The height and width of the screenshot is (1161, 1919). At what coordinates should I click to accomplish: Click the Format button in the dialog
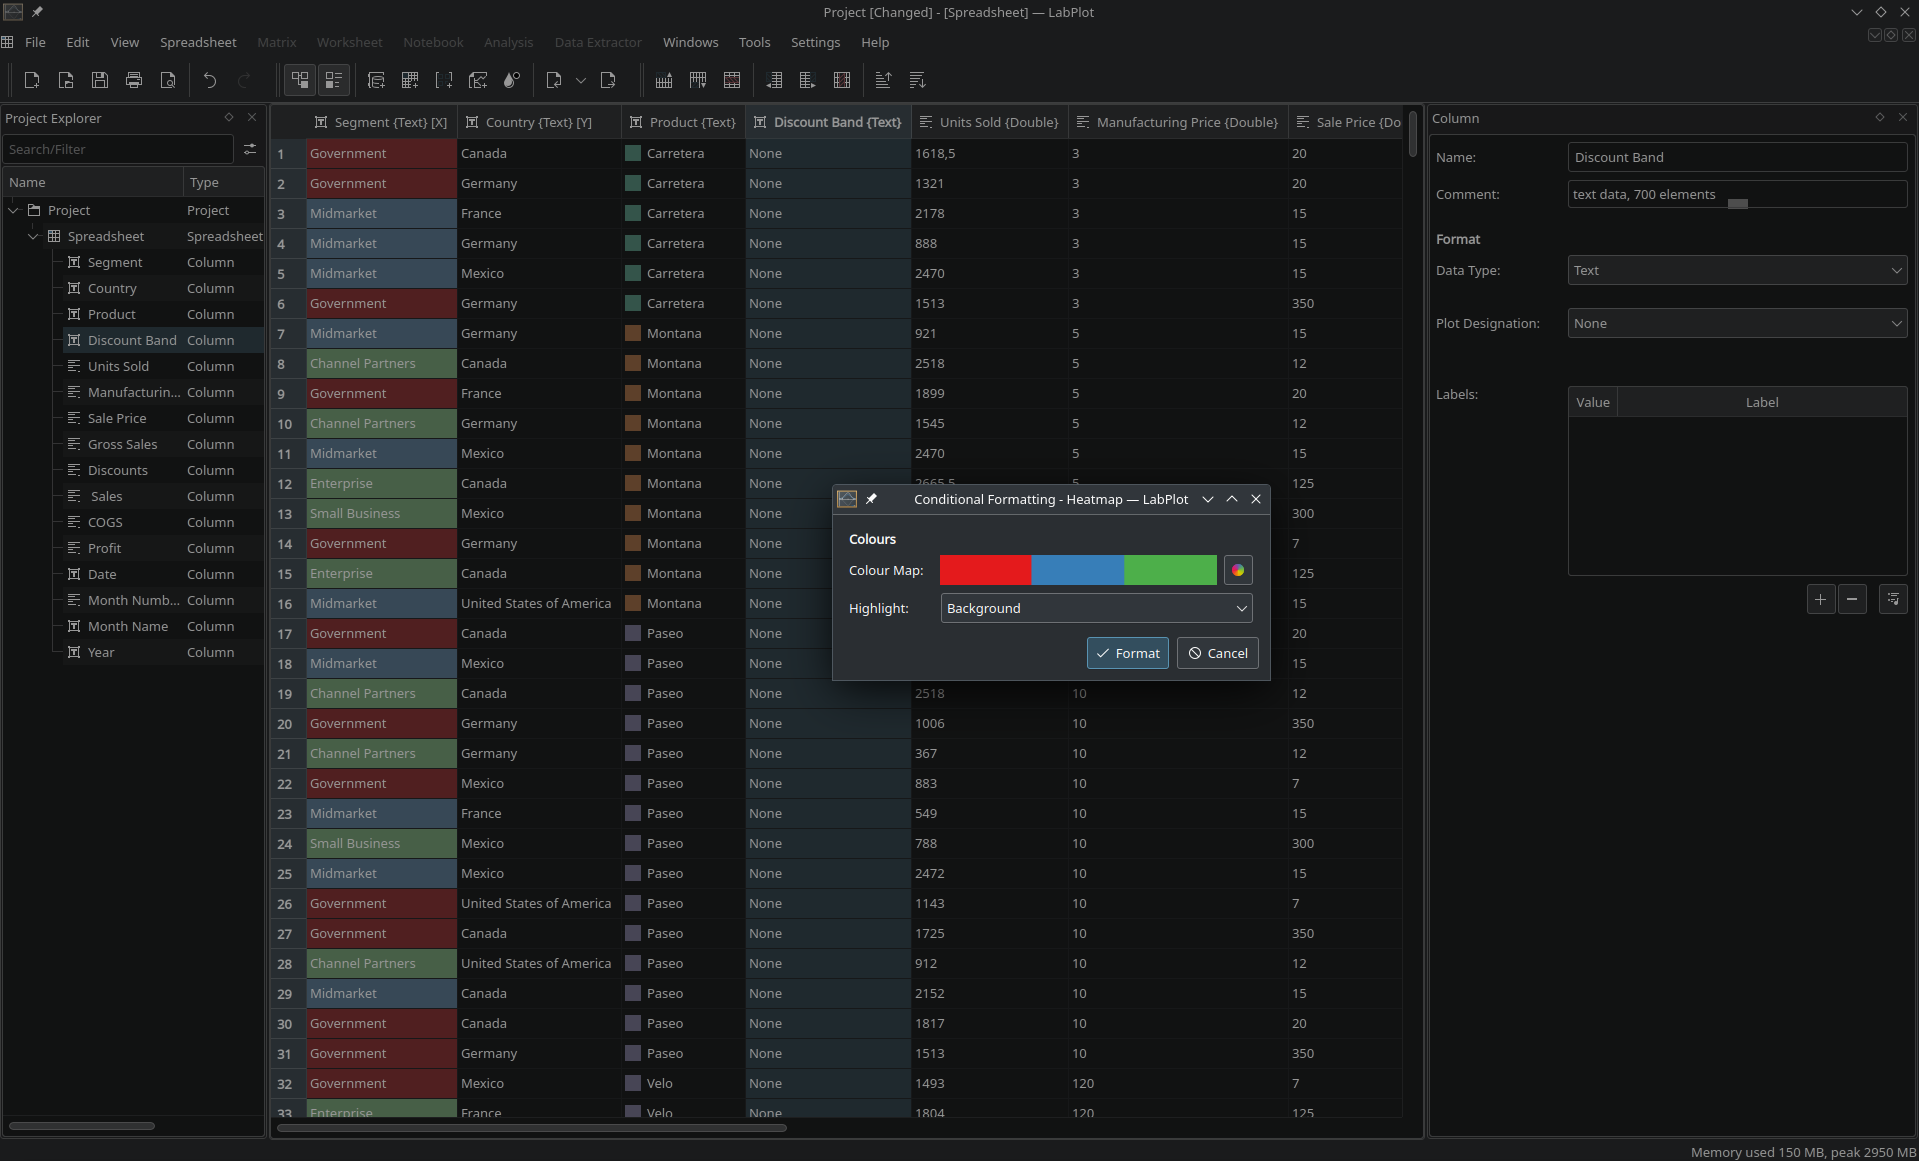[1127, 652]
